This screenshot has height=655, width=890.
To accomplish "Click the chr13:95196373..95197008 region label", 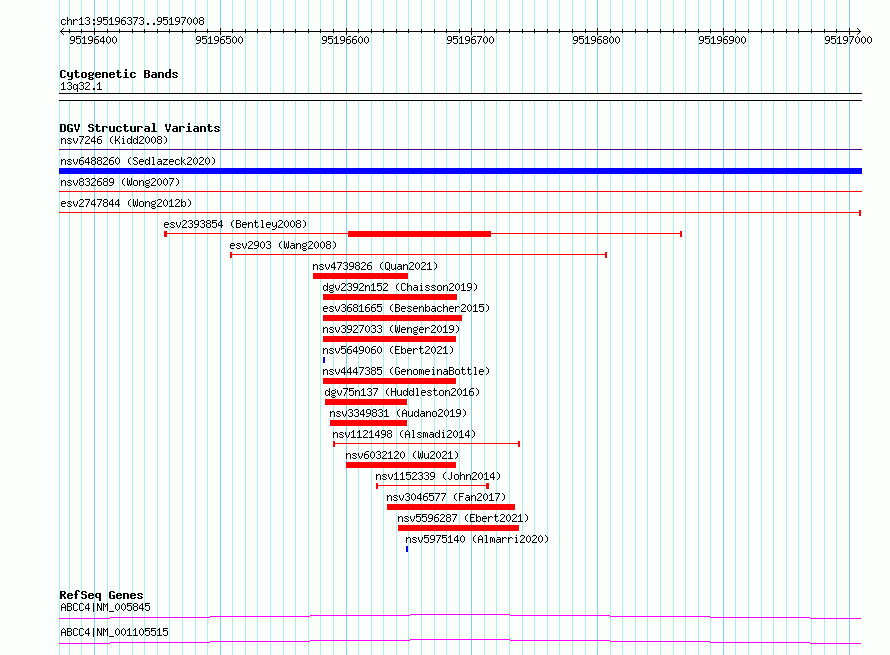I will click(132, 21).
